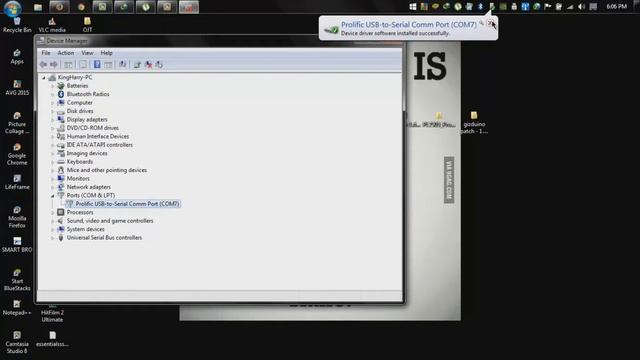Open the File menu in Device Manager
This screenshot has height=360, width=640.
(46, 53)
